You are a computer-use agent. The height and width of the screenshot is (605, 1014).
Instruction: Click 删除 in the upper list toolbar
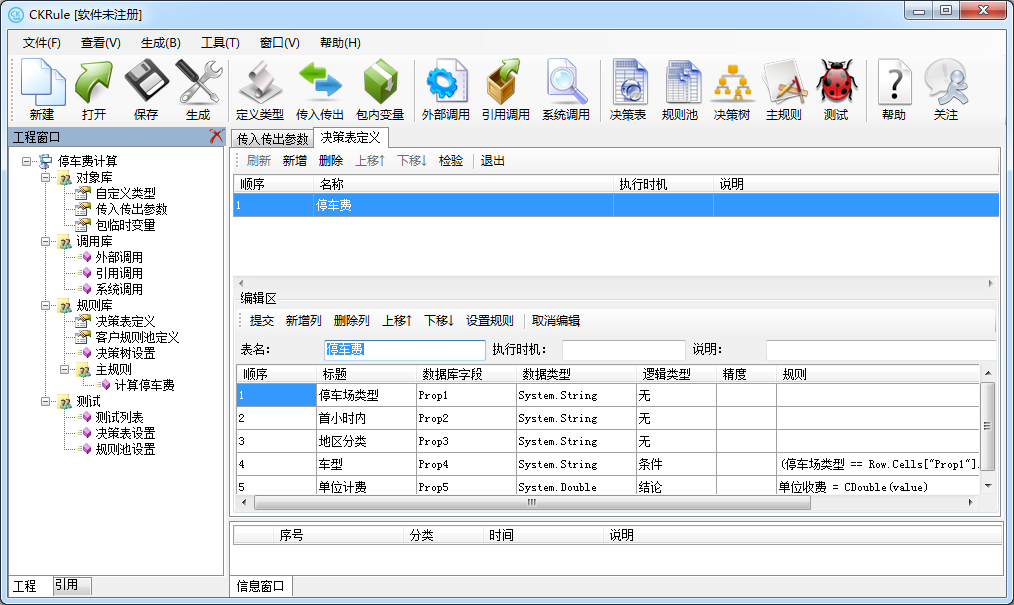pyautogui.click(x=330, y=161)
